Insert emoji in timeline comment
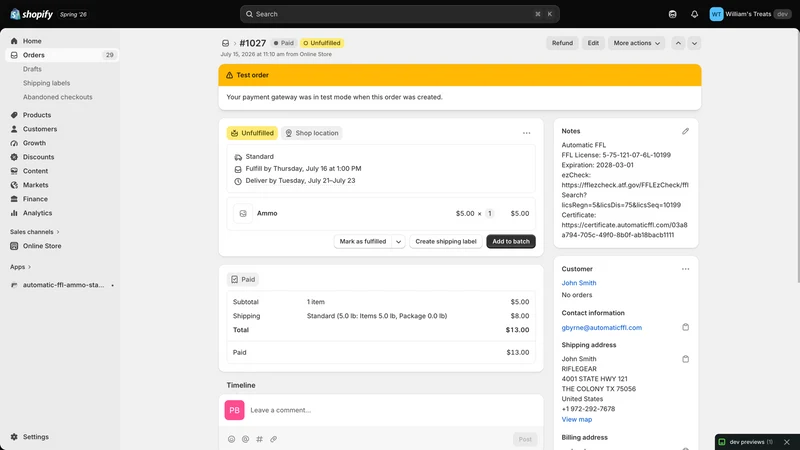Image resolution: width=800 pixels, height=450 pixels. point(231,439)
